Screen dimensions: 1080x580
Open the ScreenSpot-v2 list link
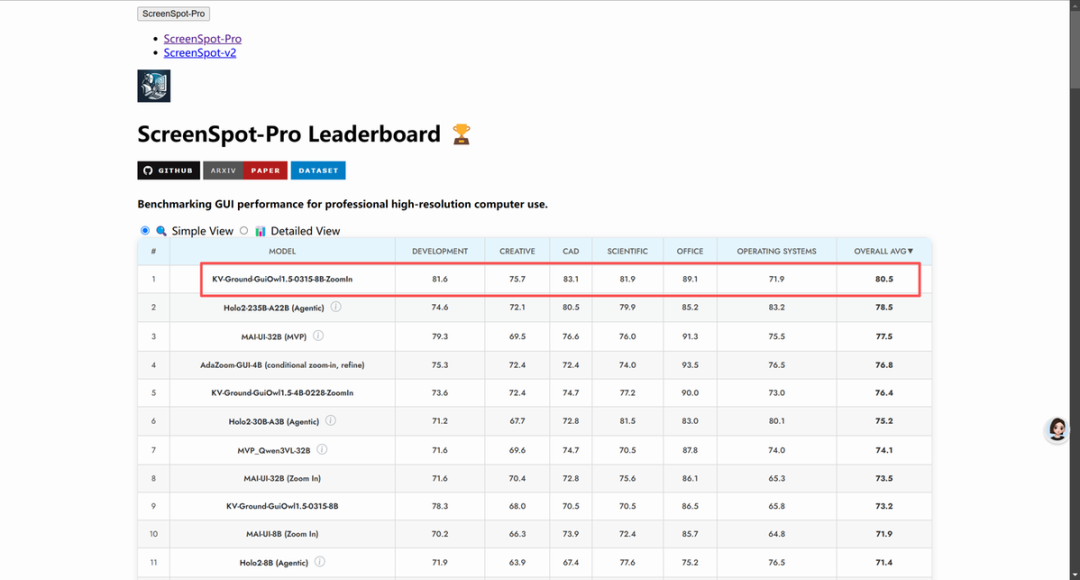[x=200, y=53]
